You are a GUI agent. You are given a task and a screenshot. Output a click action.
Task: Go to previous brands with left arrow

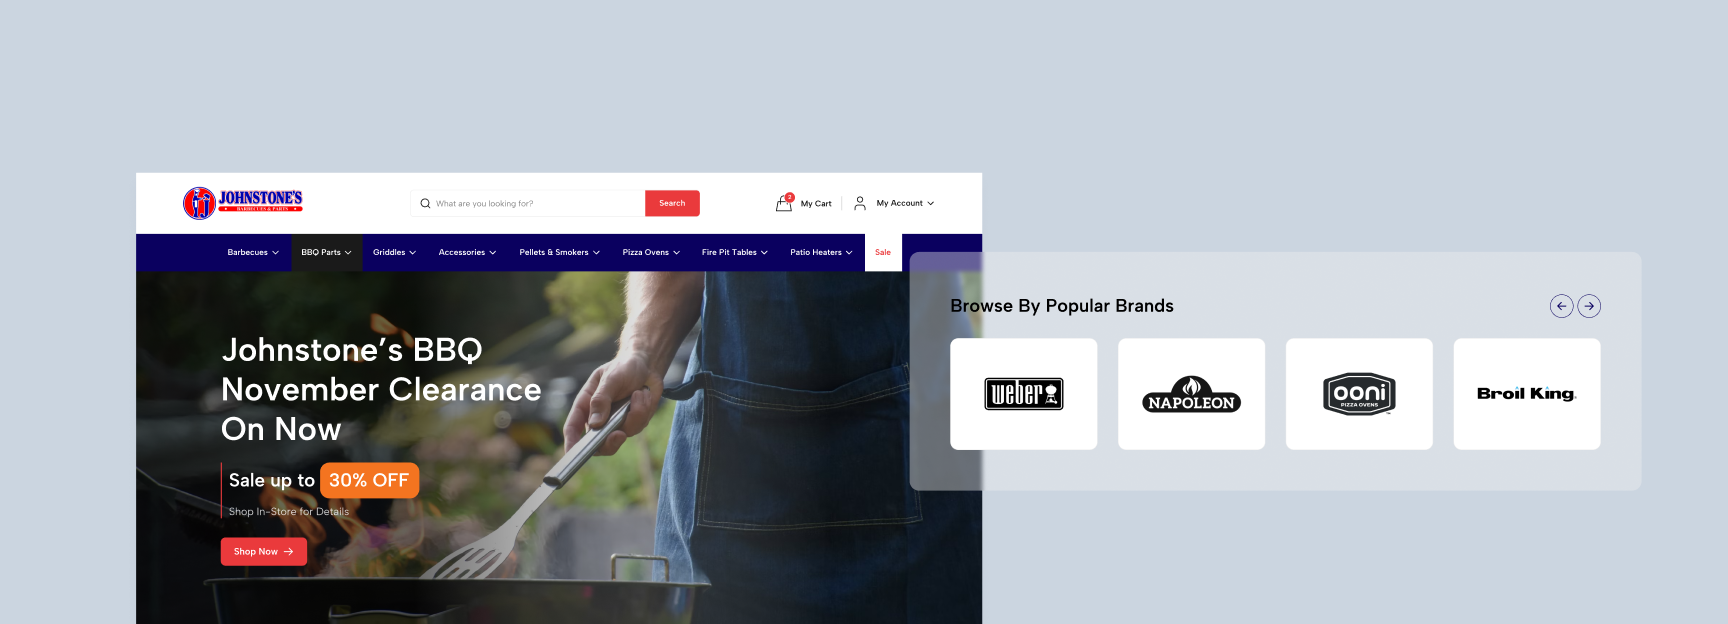(1561, 306)
